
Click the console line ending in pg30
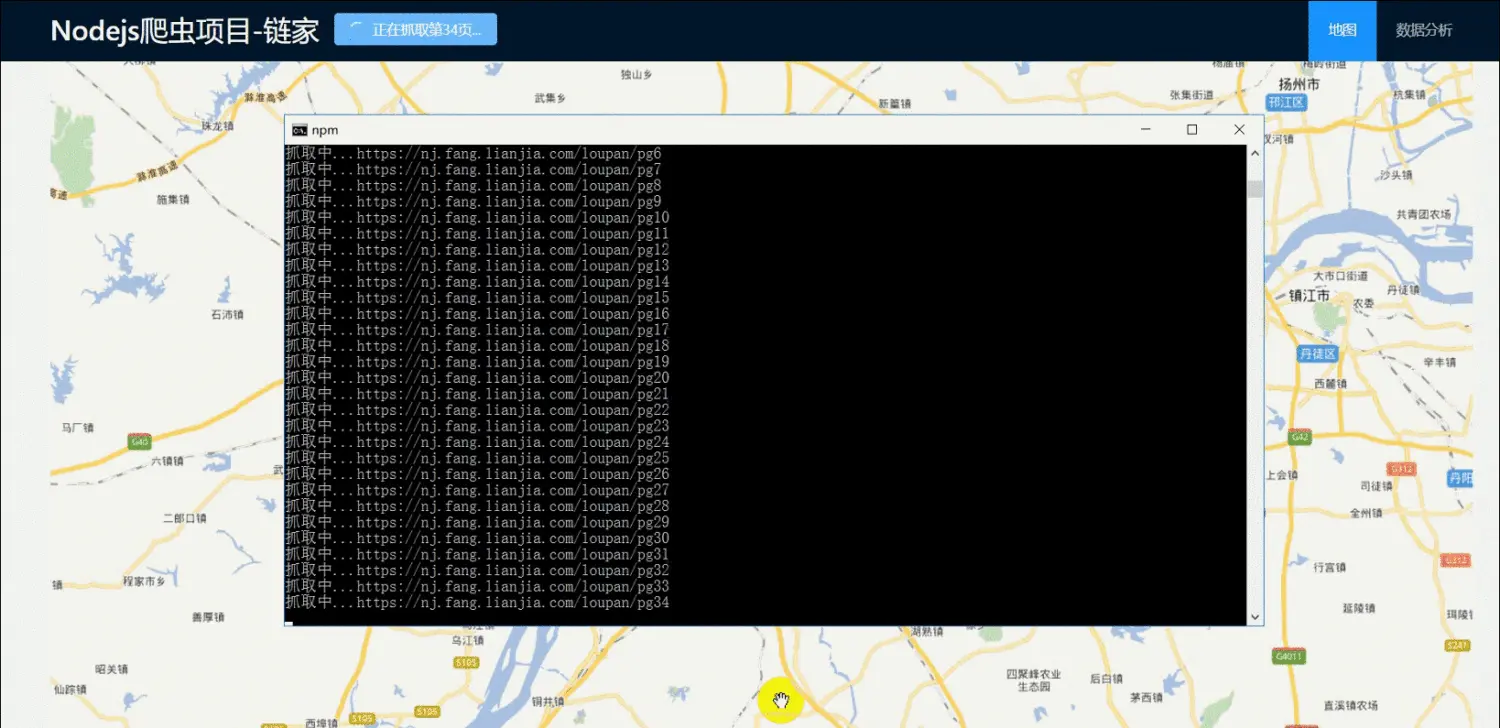coord(477,538)
